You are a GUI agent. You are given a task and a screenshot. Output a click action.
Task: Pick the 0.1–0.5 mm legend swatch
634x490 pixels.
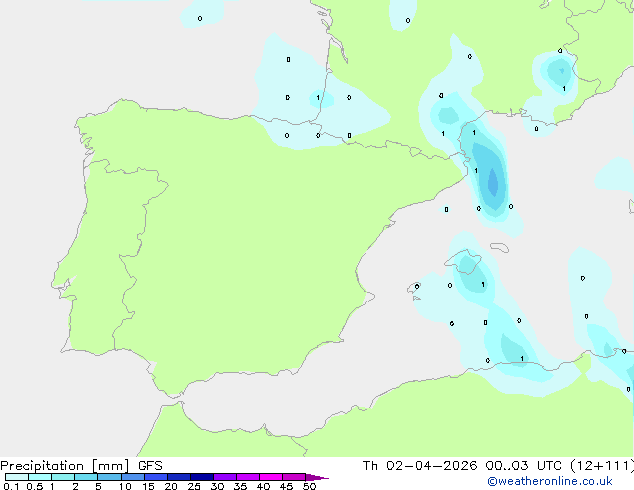coord(17,477)
